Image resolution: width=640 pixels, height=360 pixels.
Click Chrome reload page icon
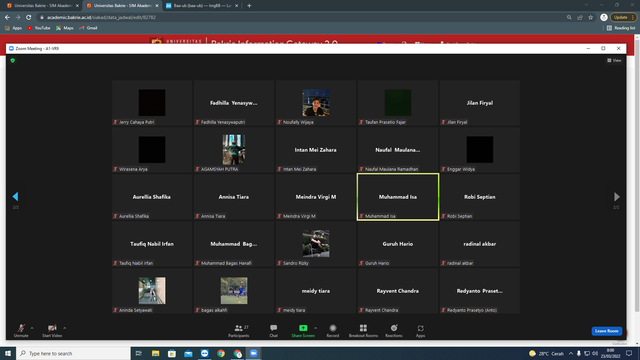[29, 18]
